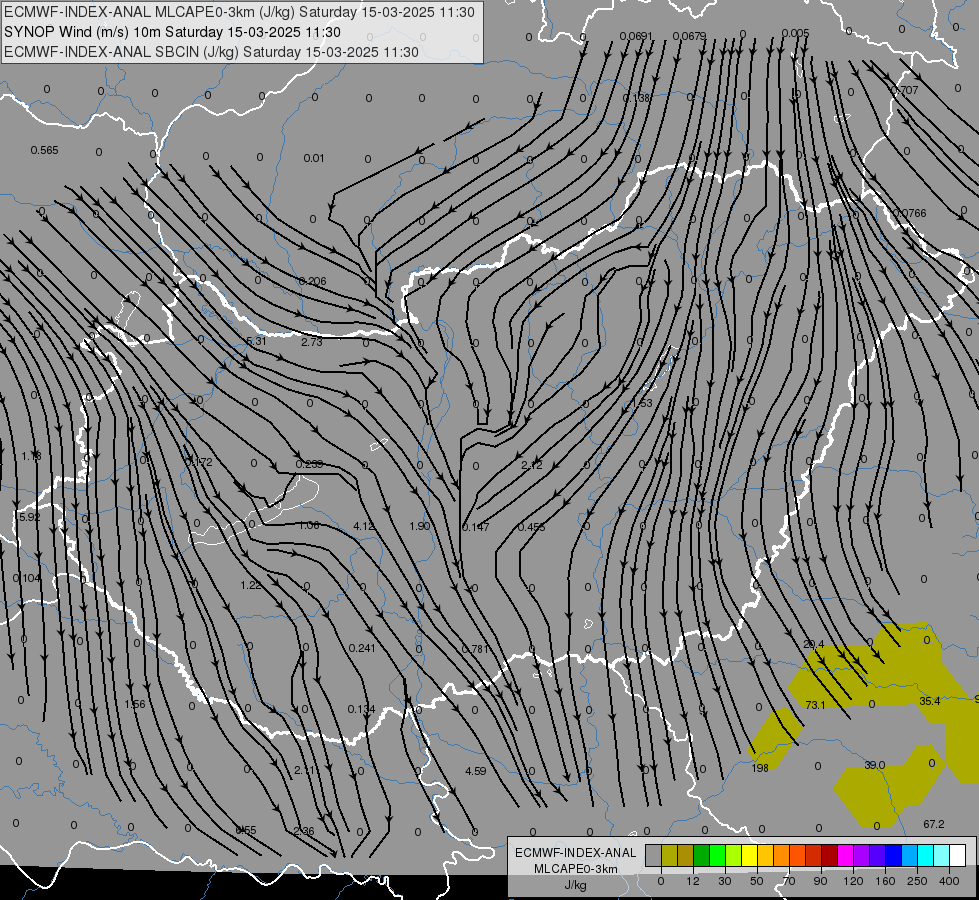Click the map value 2.36
The height and width of the screenshot is (900, 979).
[x=304, y=831]
